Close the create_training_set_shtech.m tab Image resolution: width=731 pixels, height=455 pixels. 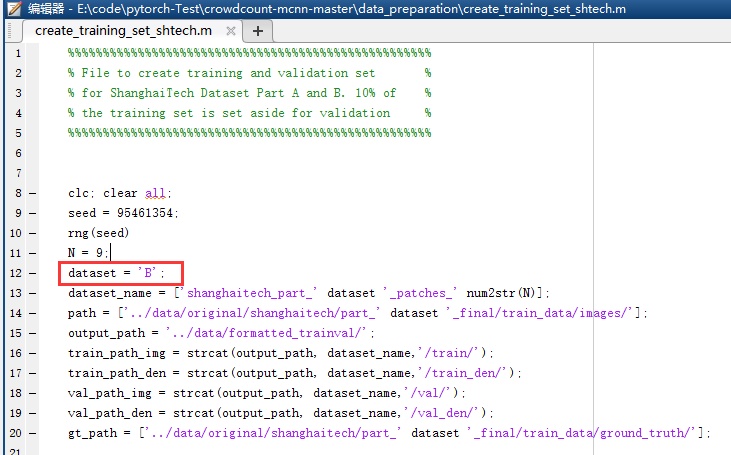[230, 31]
